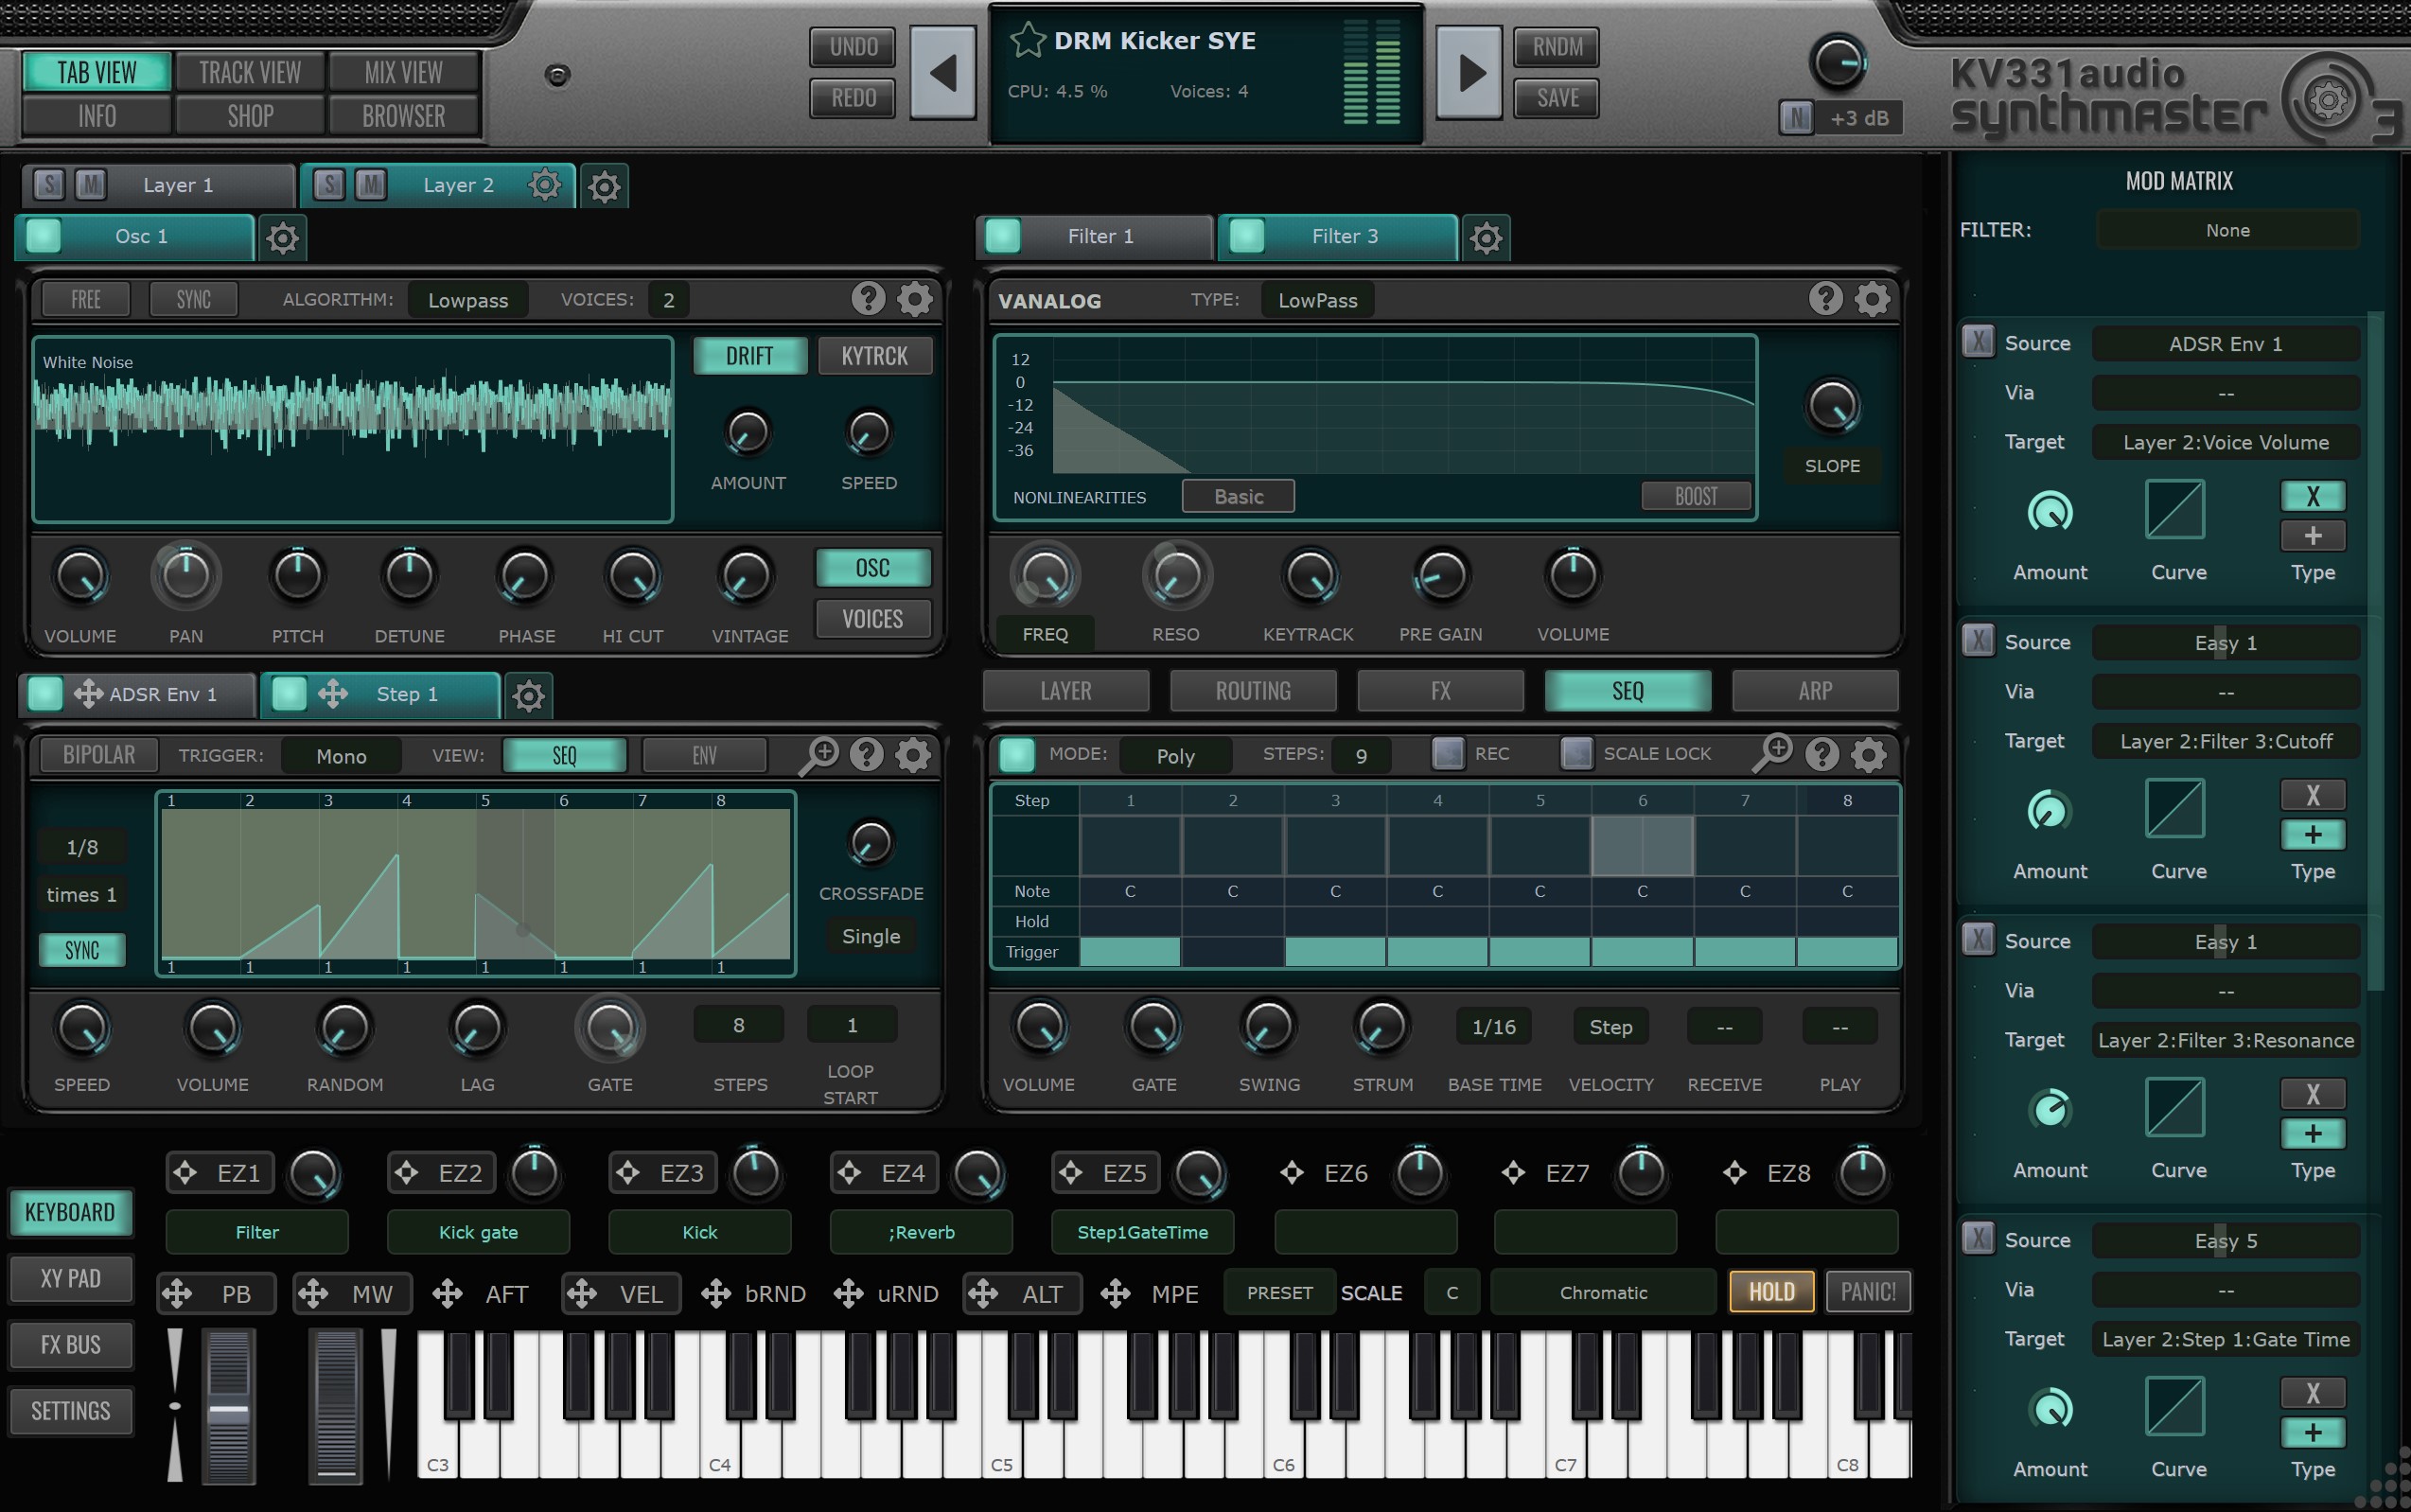Open the BROWSER tab
This screenshot has height=1512, width=2411.
tap(403, 116)
